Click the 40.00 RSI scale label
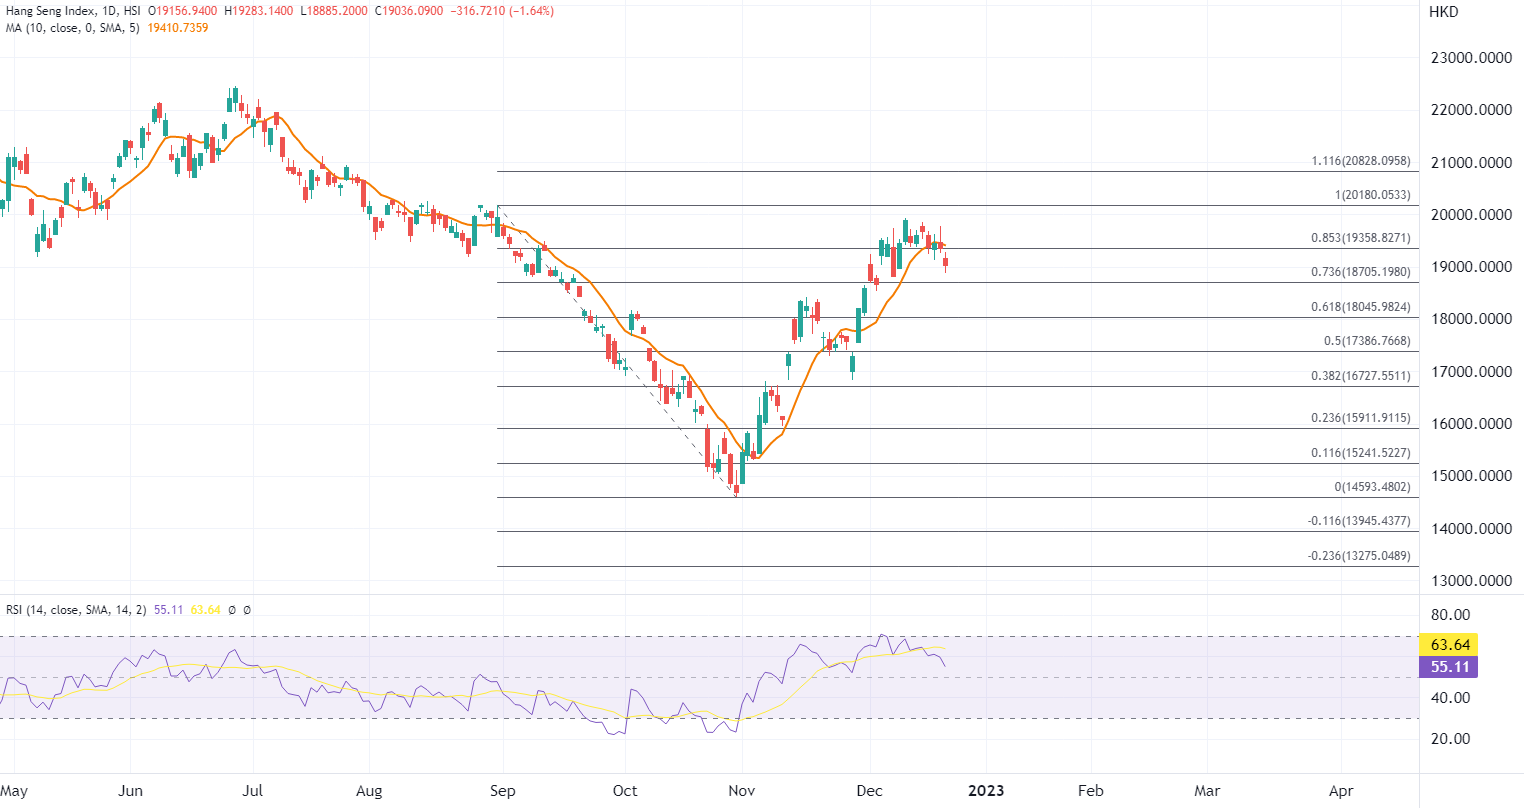Viewport: 1524px width, 808px height. click(1451, 698)
